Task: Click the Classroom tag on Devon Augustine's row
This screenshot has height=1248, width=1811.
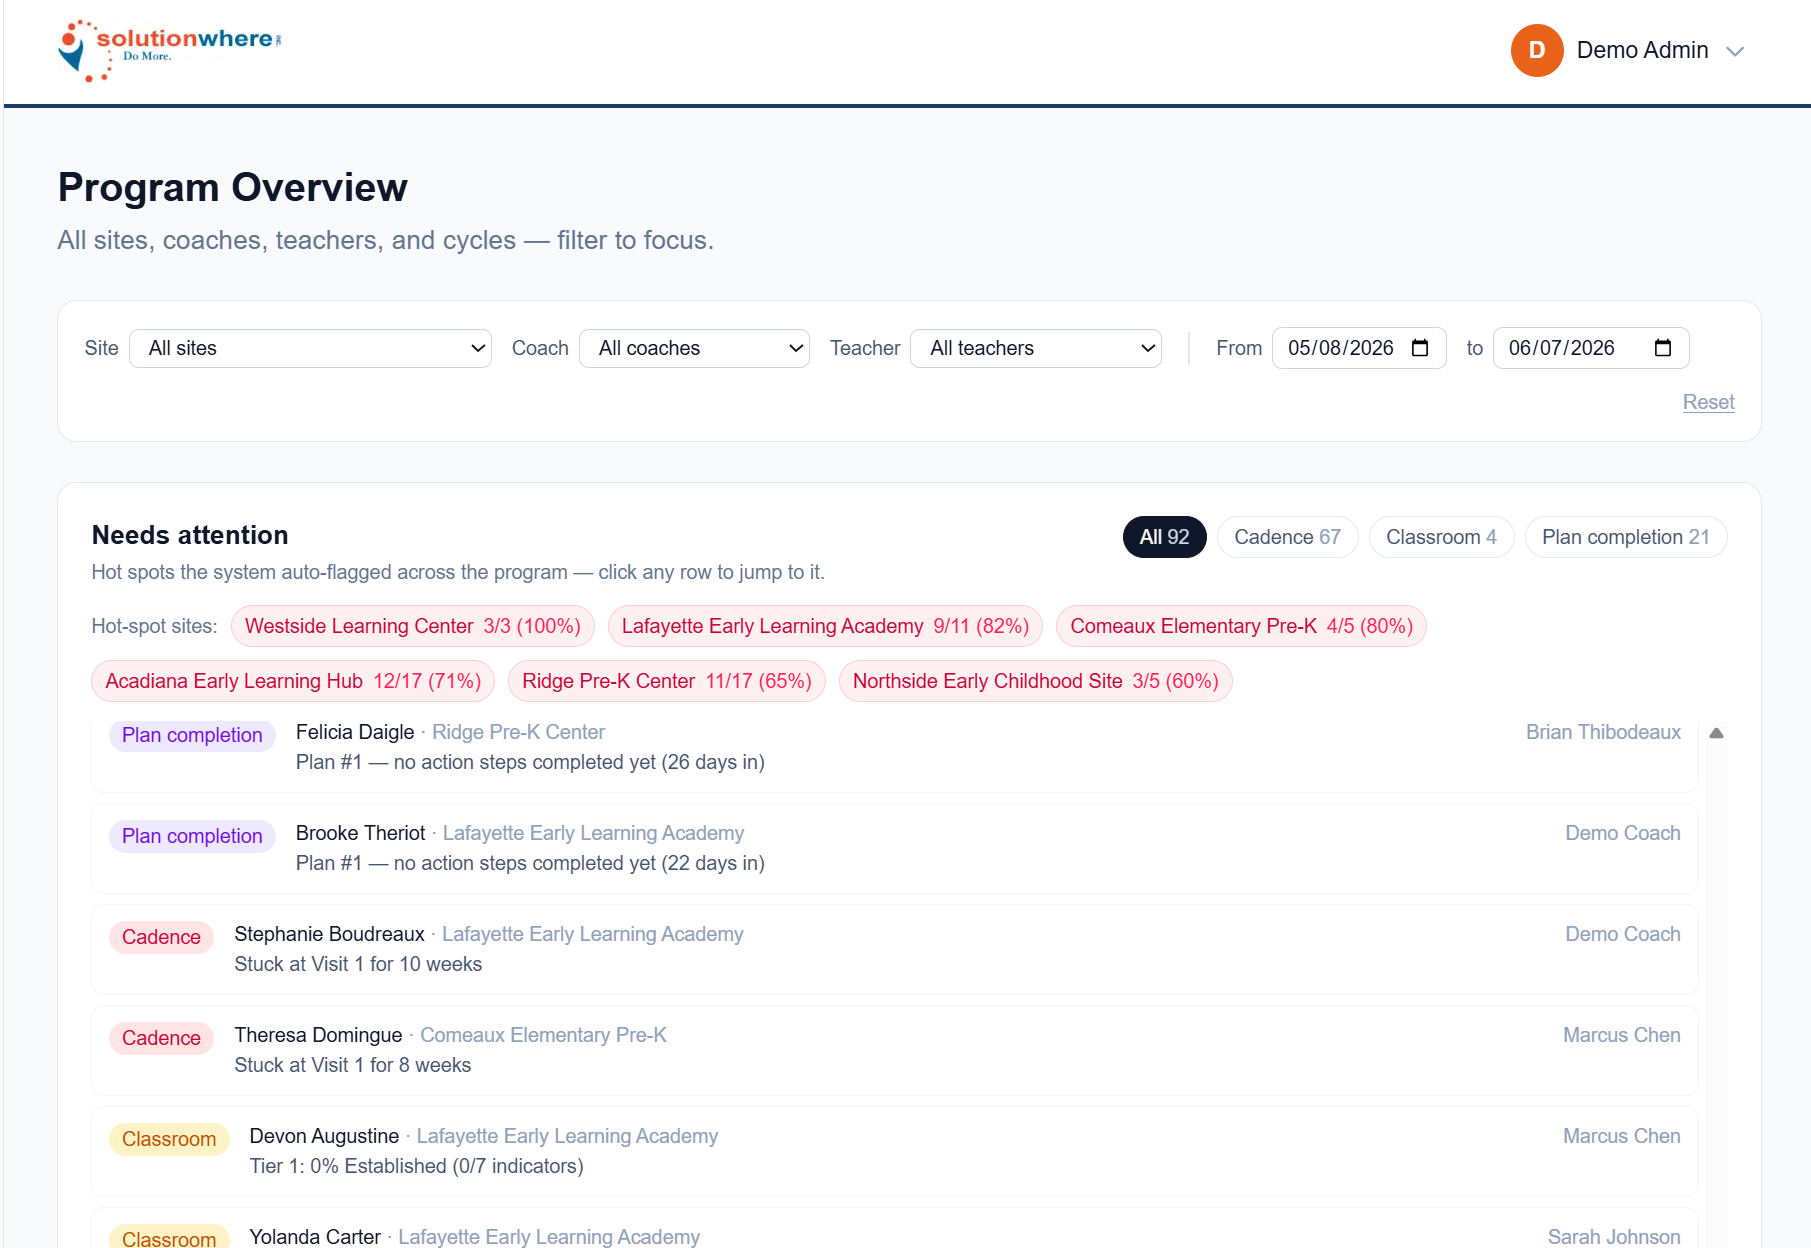Action: click(x=169, y=1139)
